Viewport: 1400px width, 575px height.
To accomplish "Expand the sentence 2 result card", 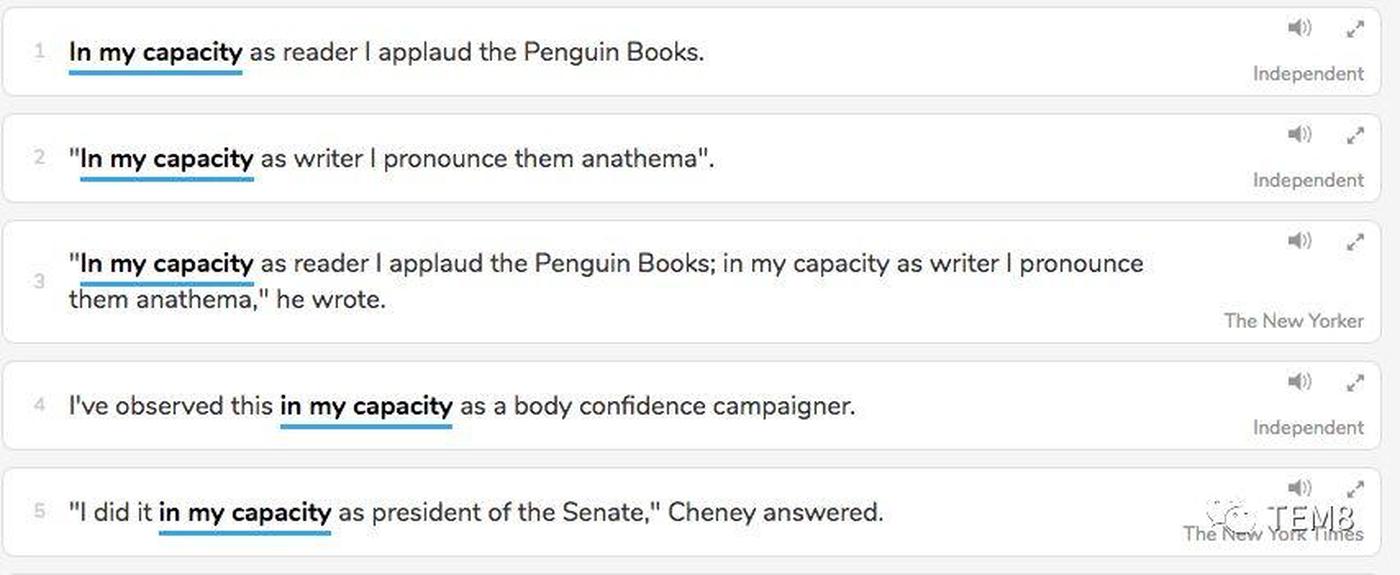I will [1355, 135].
